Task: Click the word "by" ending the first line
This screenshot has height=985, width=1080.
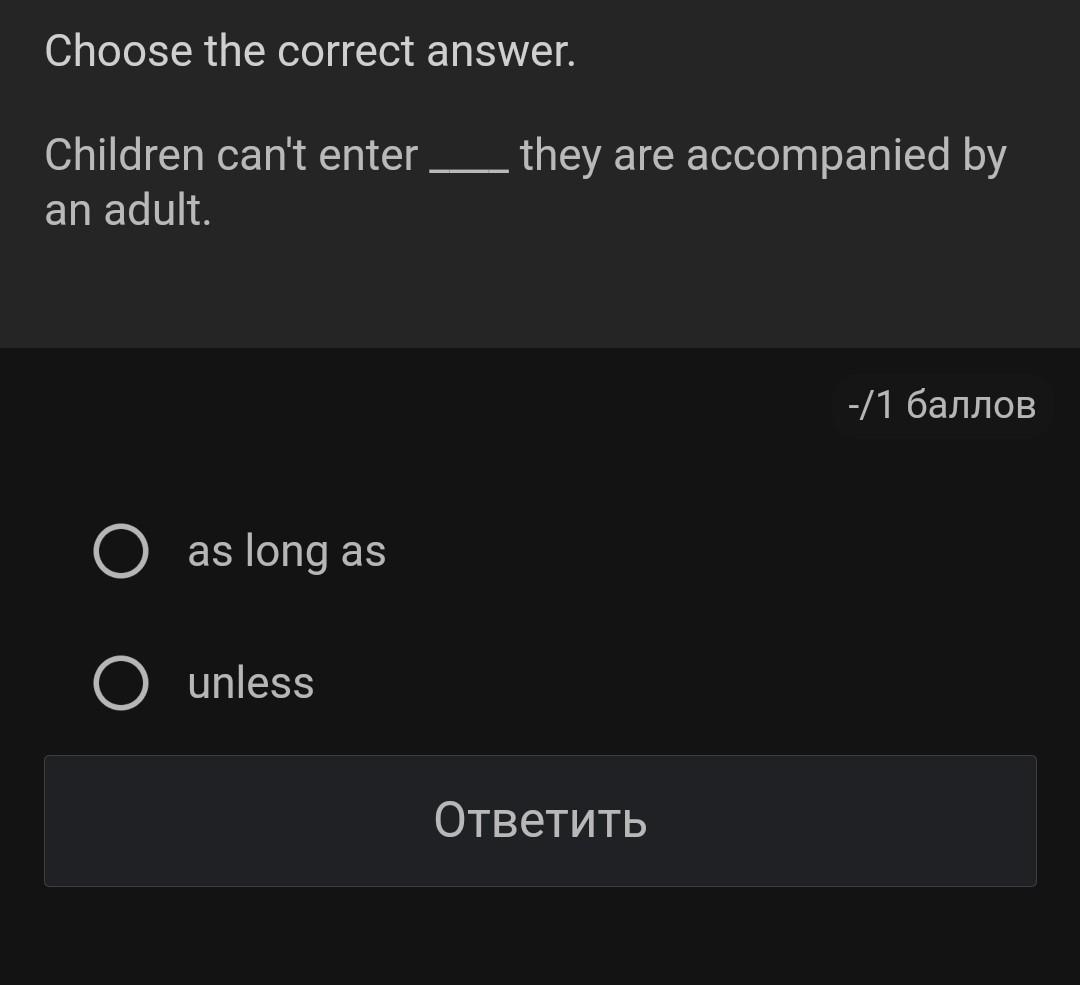Action: click(984, 157)
